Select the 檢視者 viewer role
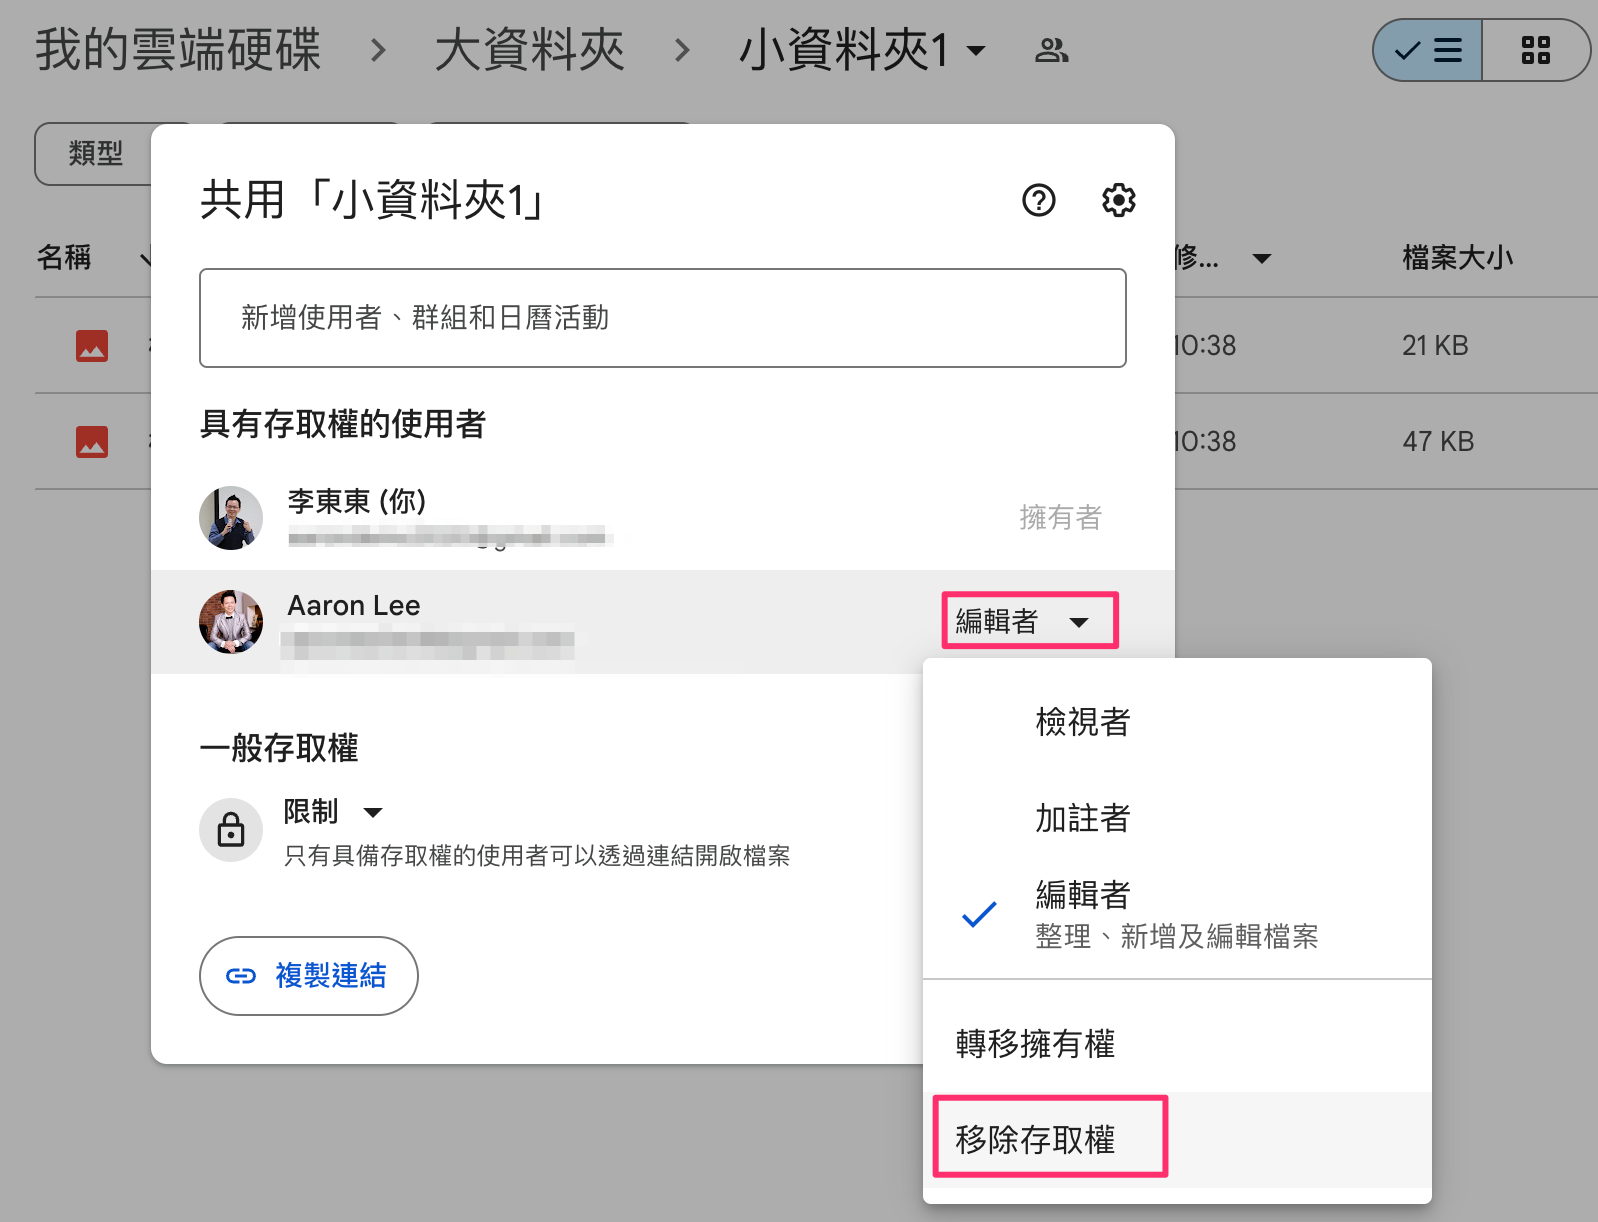1598x1222 pixels. pyautogui.click(x=1083, y=722)
